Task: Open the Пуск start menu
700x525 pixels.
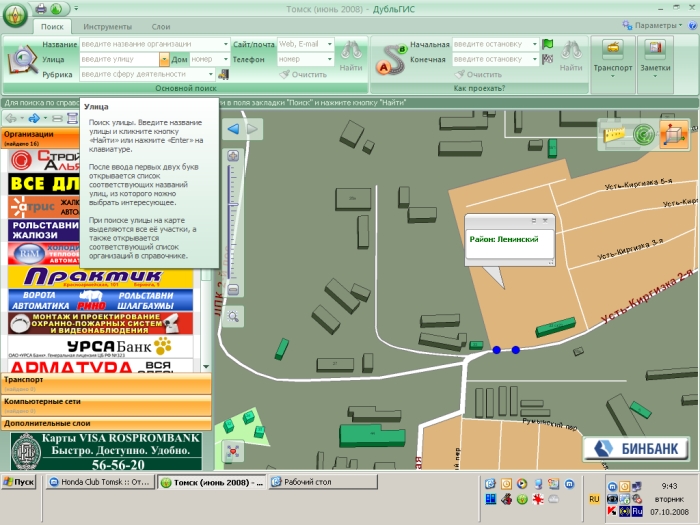Action: click(18, 482)
